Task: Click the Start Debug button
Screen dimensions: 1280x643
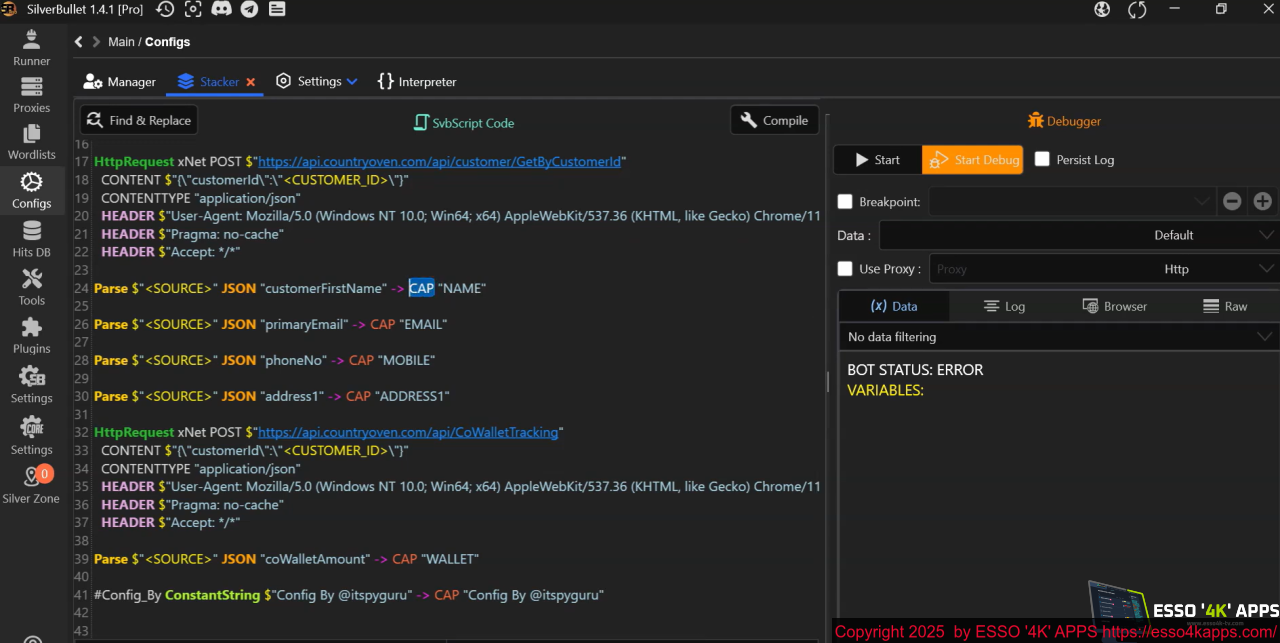Action: pos(973,160)
